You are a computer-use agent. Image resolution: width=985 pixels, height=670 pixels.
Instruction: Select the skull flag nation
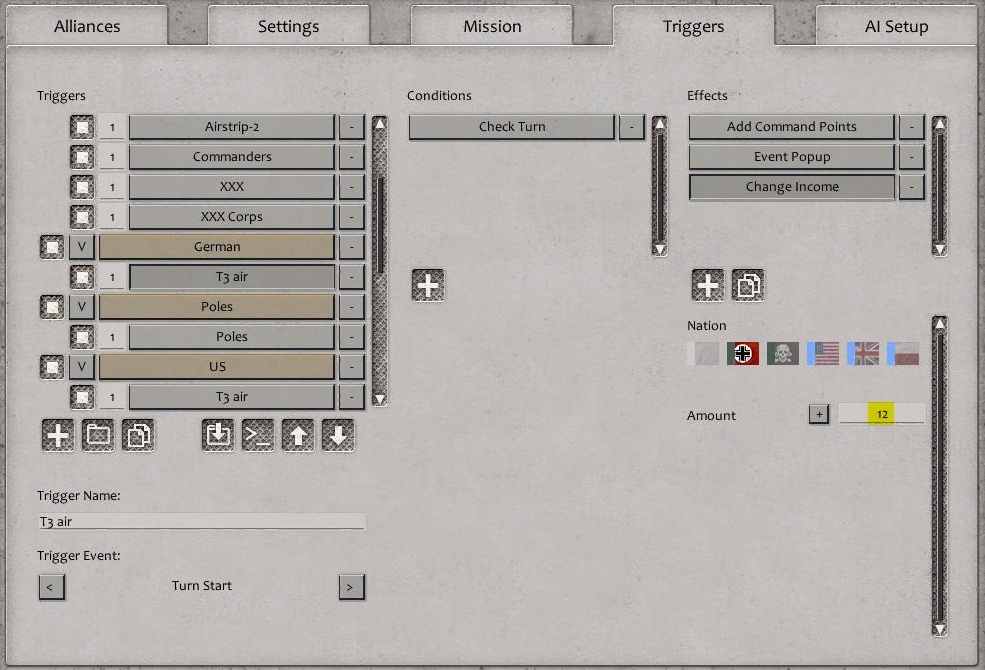(783, 354)
